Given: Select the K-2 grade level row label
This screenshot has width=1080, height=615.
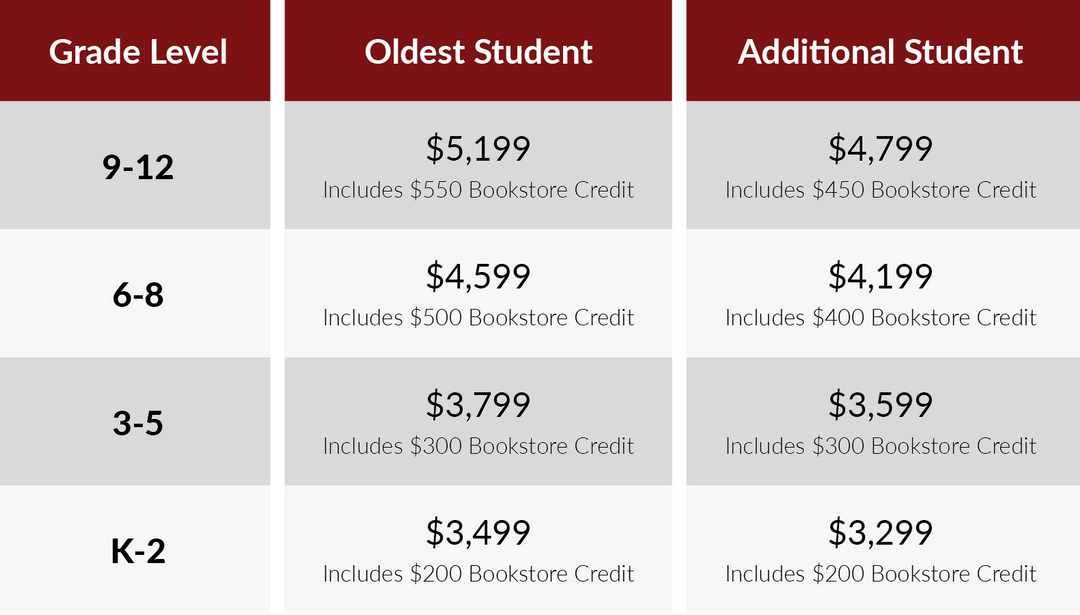Looking at the screenshot, I should click(x=138, y=551).
